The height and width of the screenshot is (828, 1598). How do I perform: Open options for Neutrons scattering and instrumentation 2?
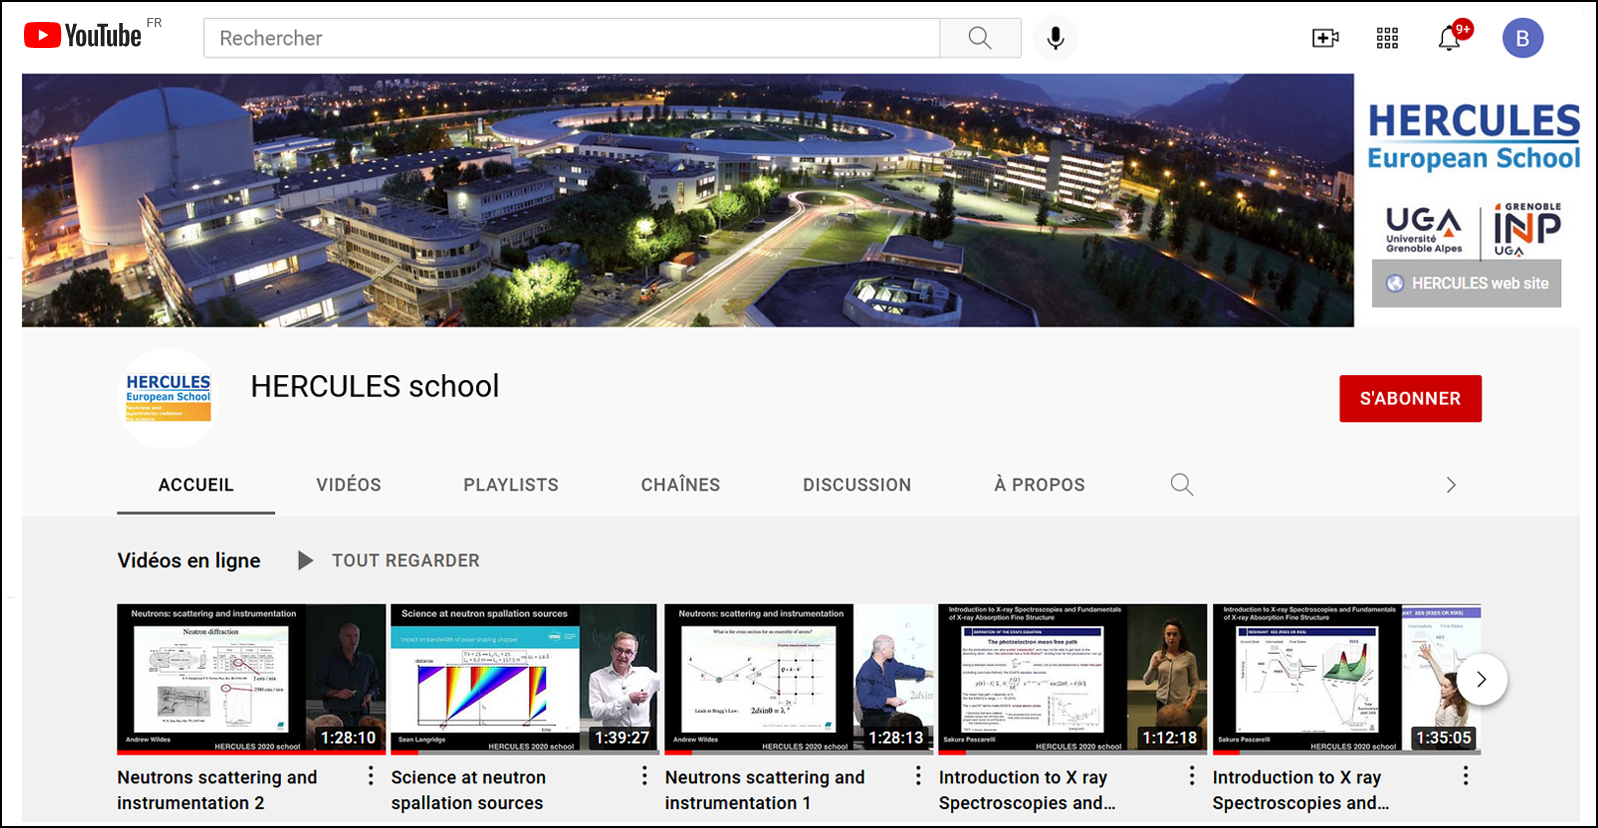pyautogui.click(x=370, y=776)
